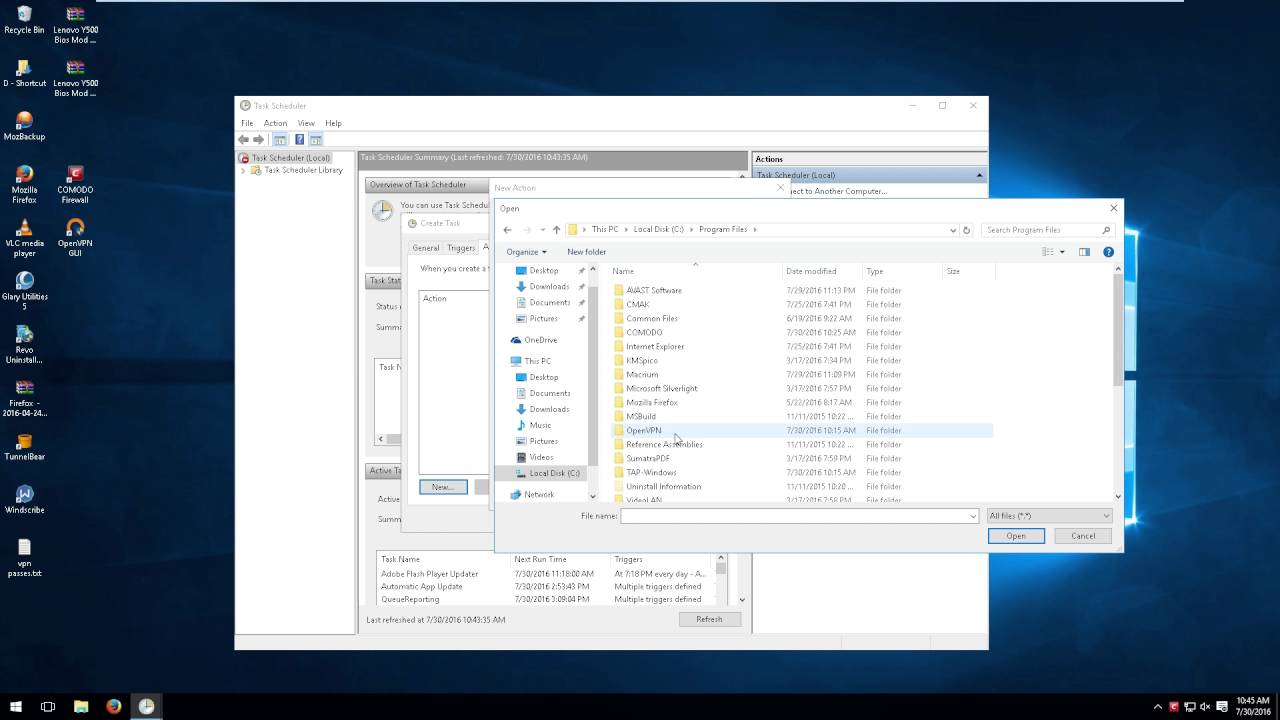Go back in the Open dialog
Image resolution: width=1280 pixels, height=720 pixels.
(x=507, y=230)
